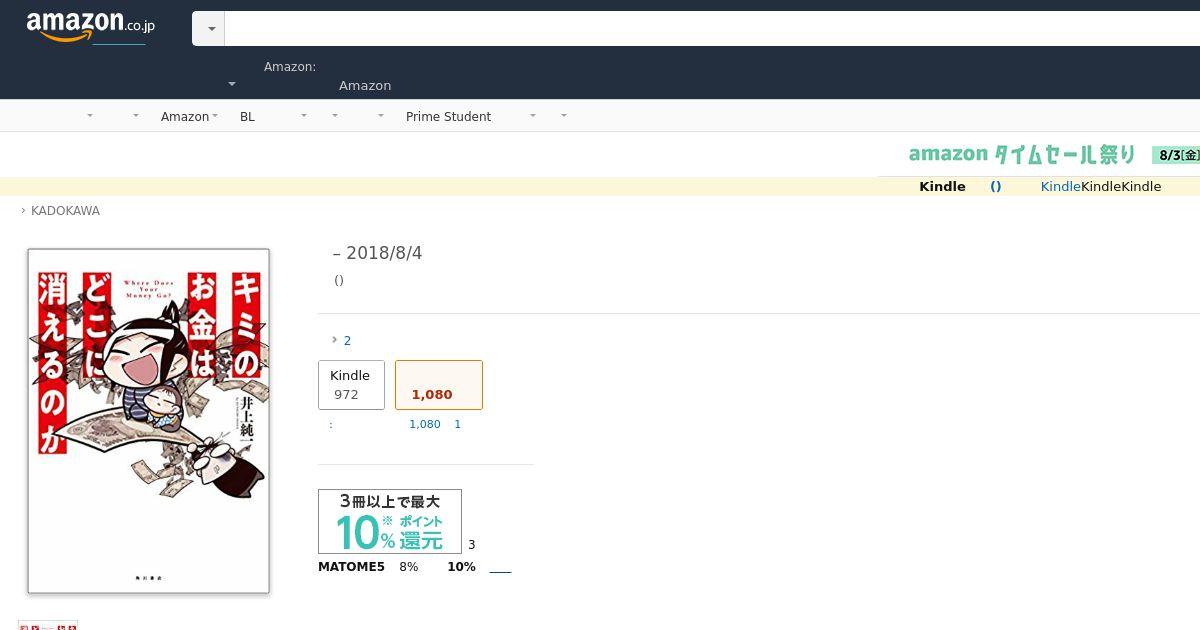The height and width of the screenshot is (630, 1200).
Task: Focus the main search input field
Action: (x=712, y=29)
